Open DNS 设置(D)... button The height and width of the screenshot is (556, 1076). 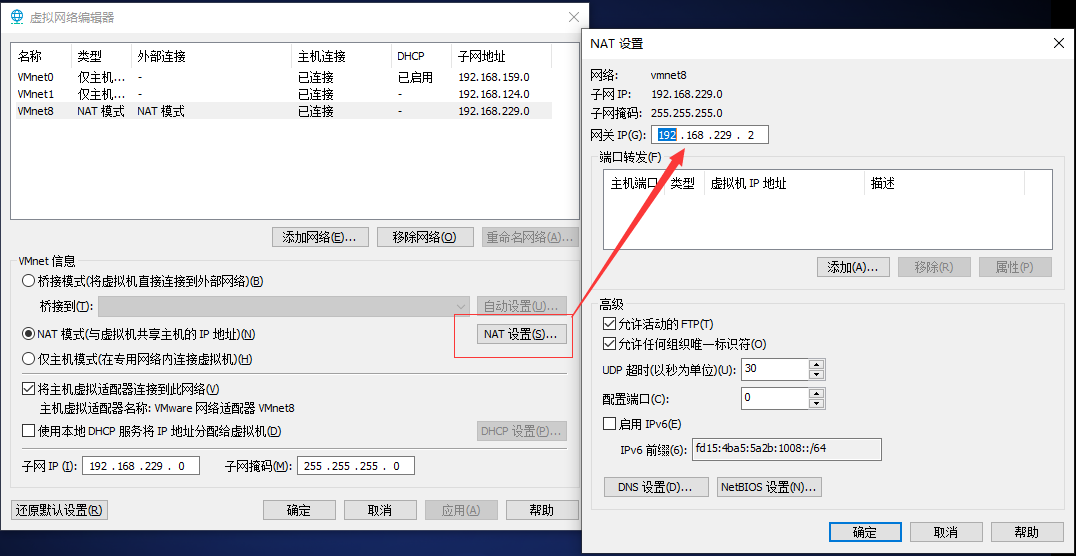pos(655,487)
